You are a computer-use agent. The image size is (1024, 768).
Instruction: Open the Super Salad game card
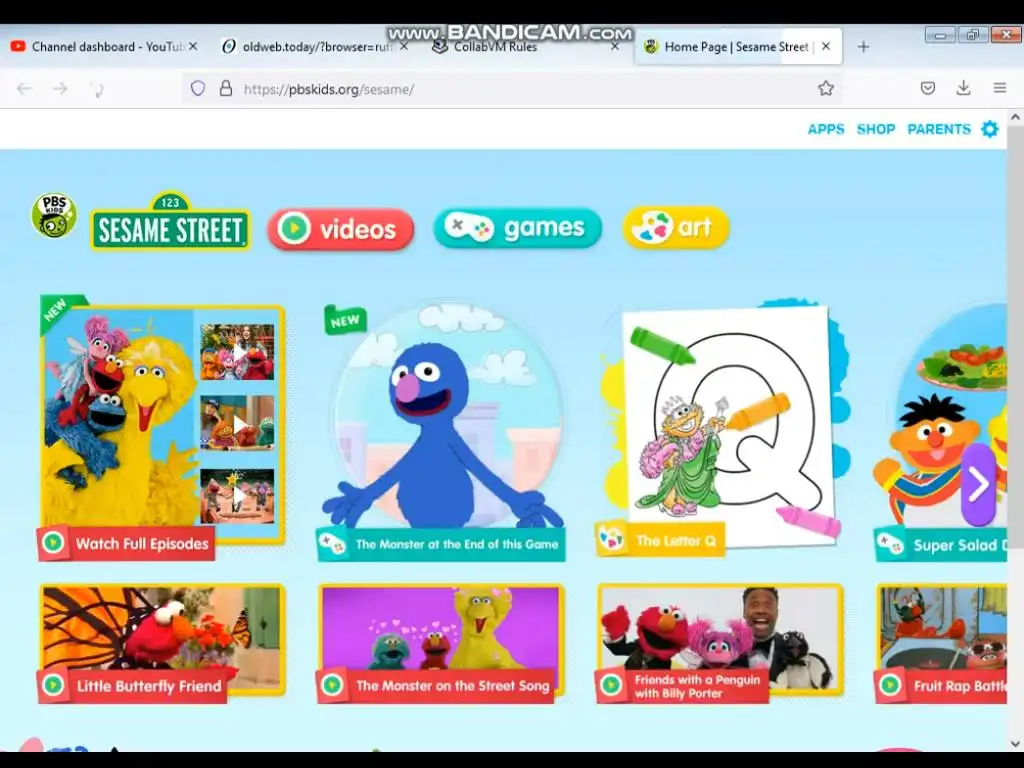click(x=940, y=431)
